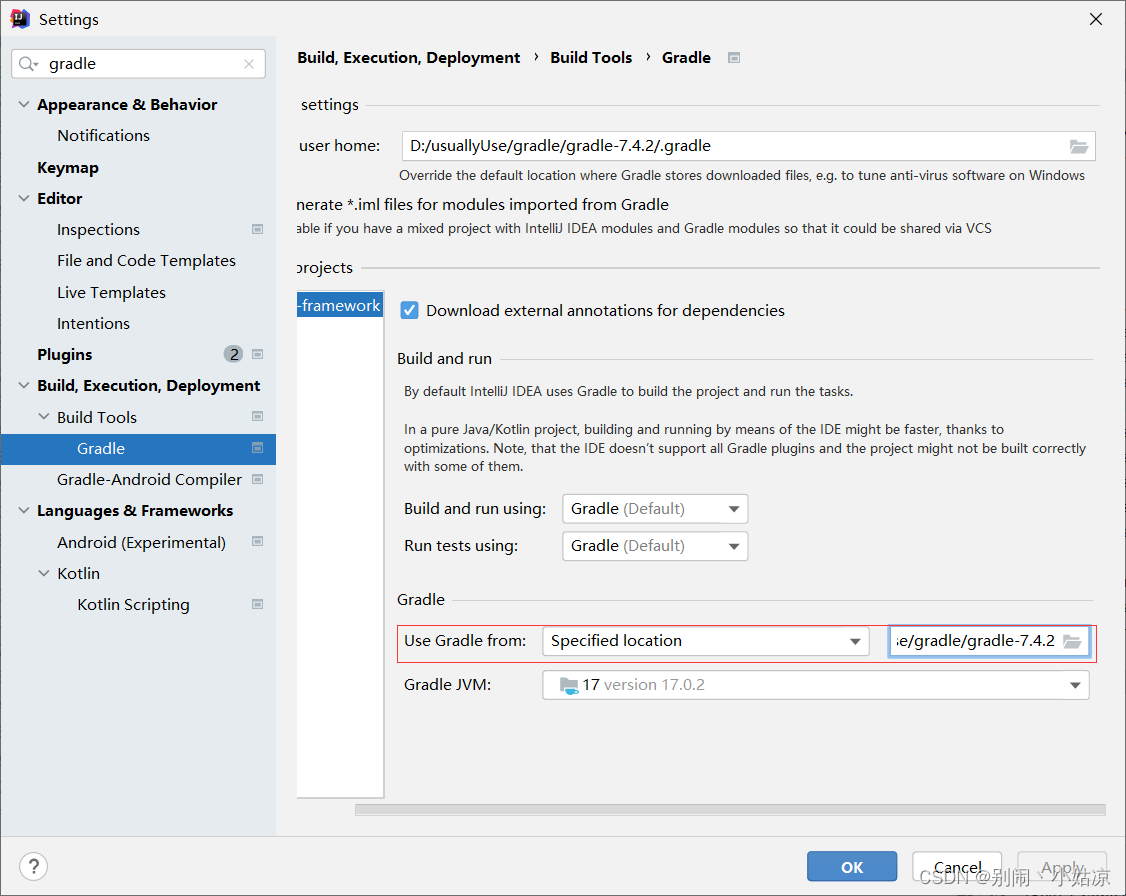Click the folder browse icon for the Gradle location path

click(1072, 641)
